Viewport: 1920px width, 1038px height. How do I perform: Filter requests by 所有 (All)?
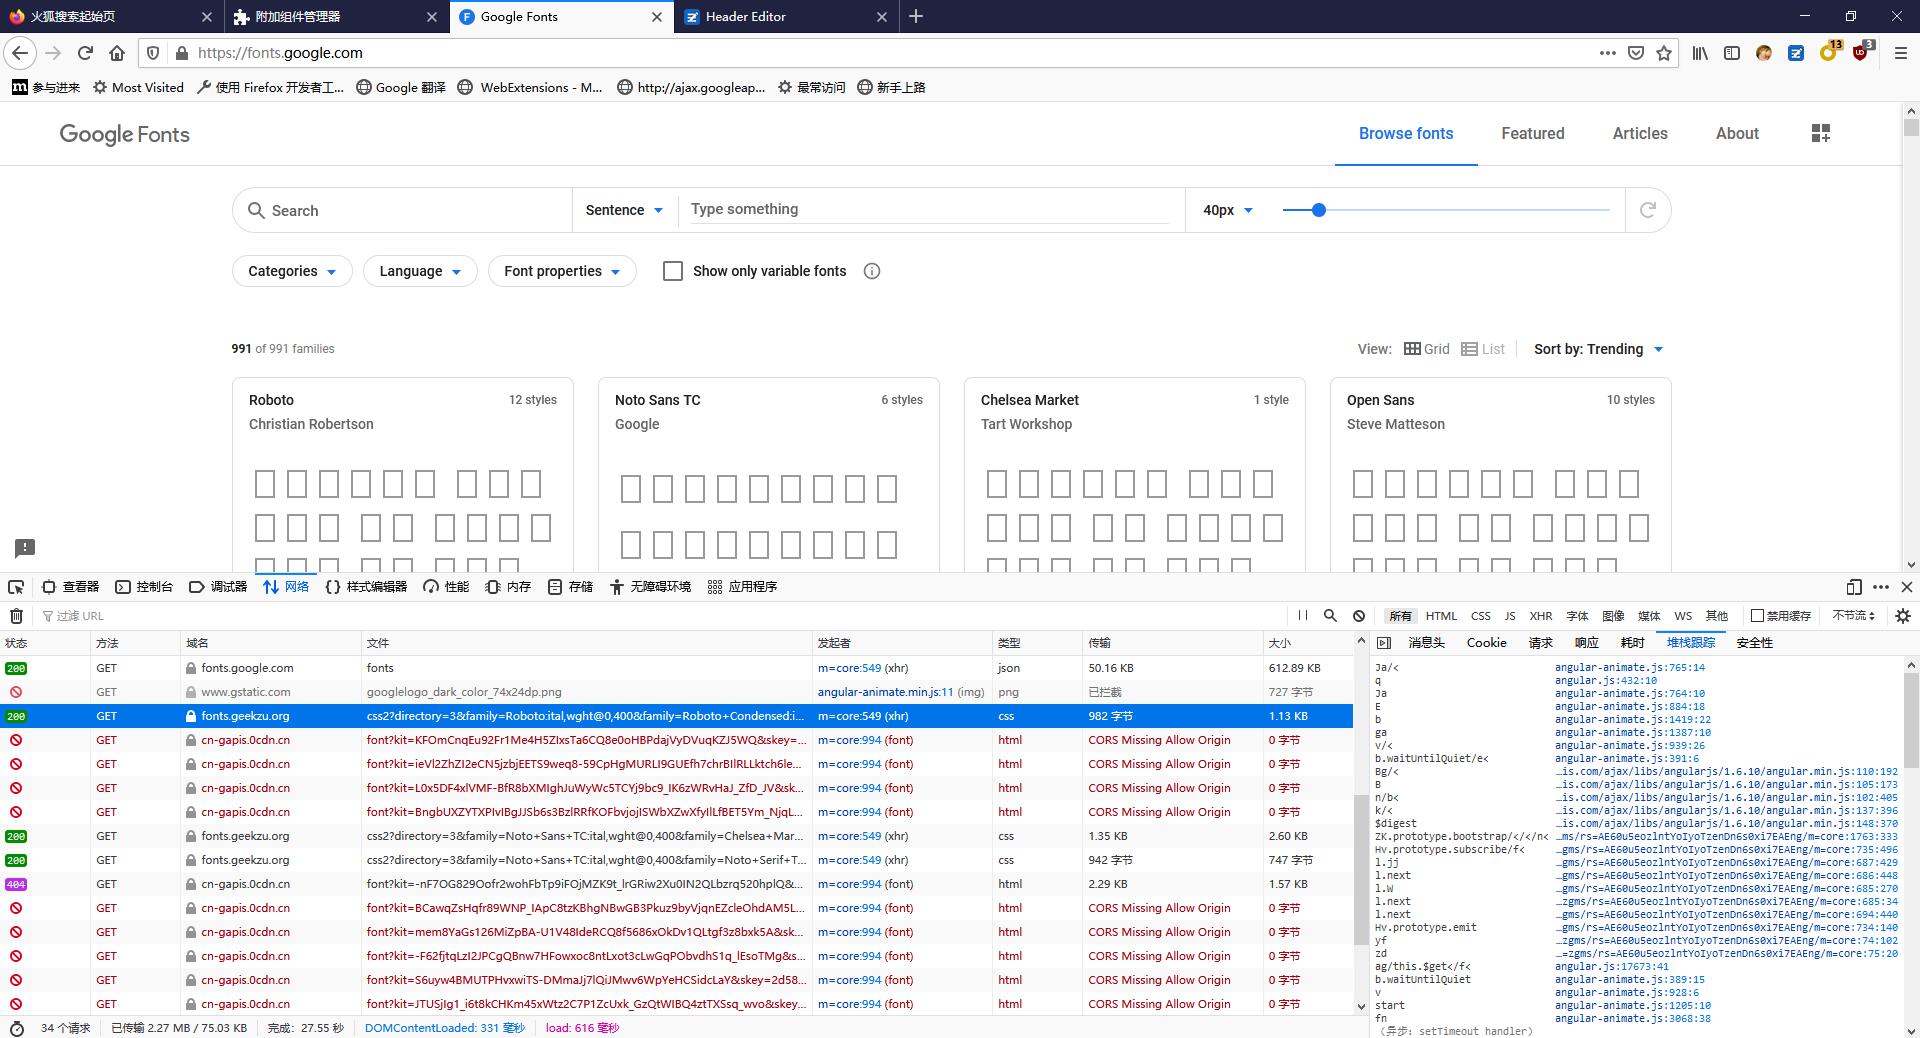point(1400,616)
